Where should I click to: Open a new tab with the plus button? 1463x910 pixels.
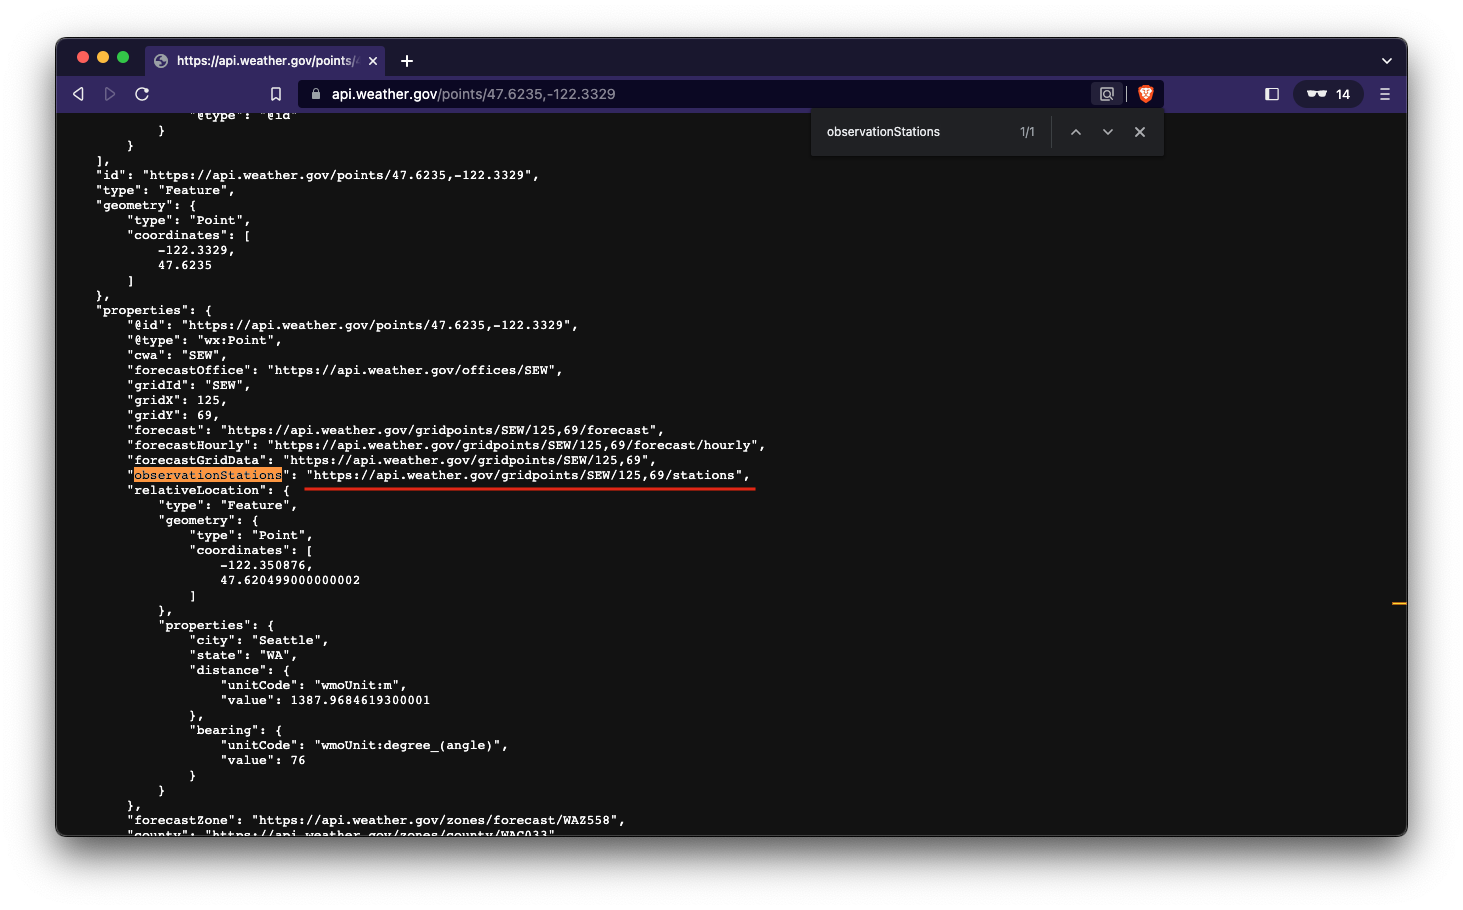coord(407,61)
